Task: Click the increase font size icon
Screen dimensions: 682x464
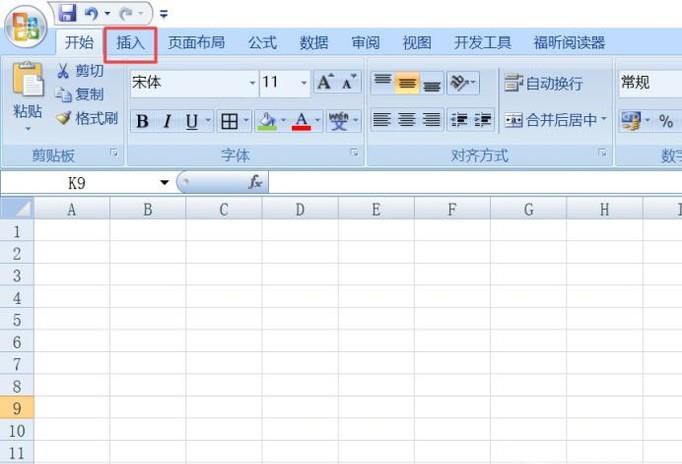Action: pyautogui.click(x=325, y=82)
